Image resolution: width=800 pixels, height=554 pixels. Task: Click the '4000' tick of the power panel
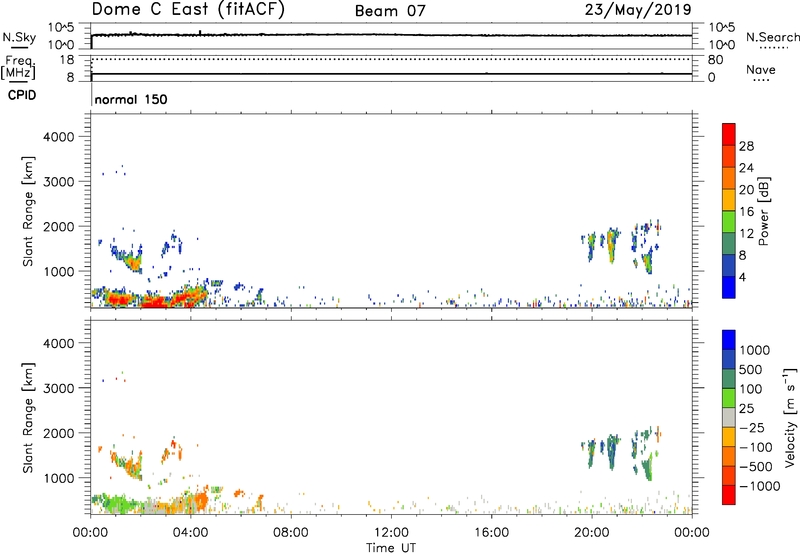click(59, 137)
